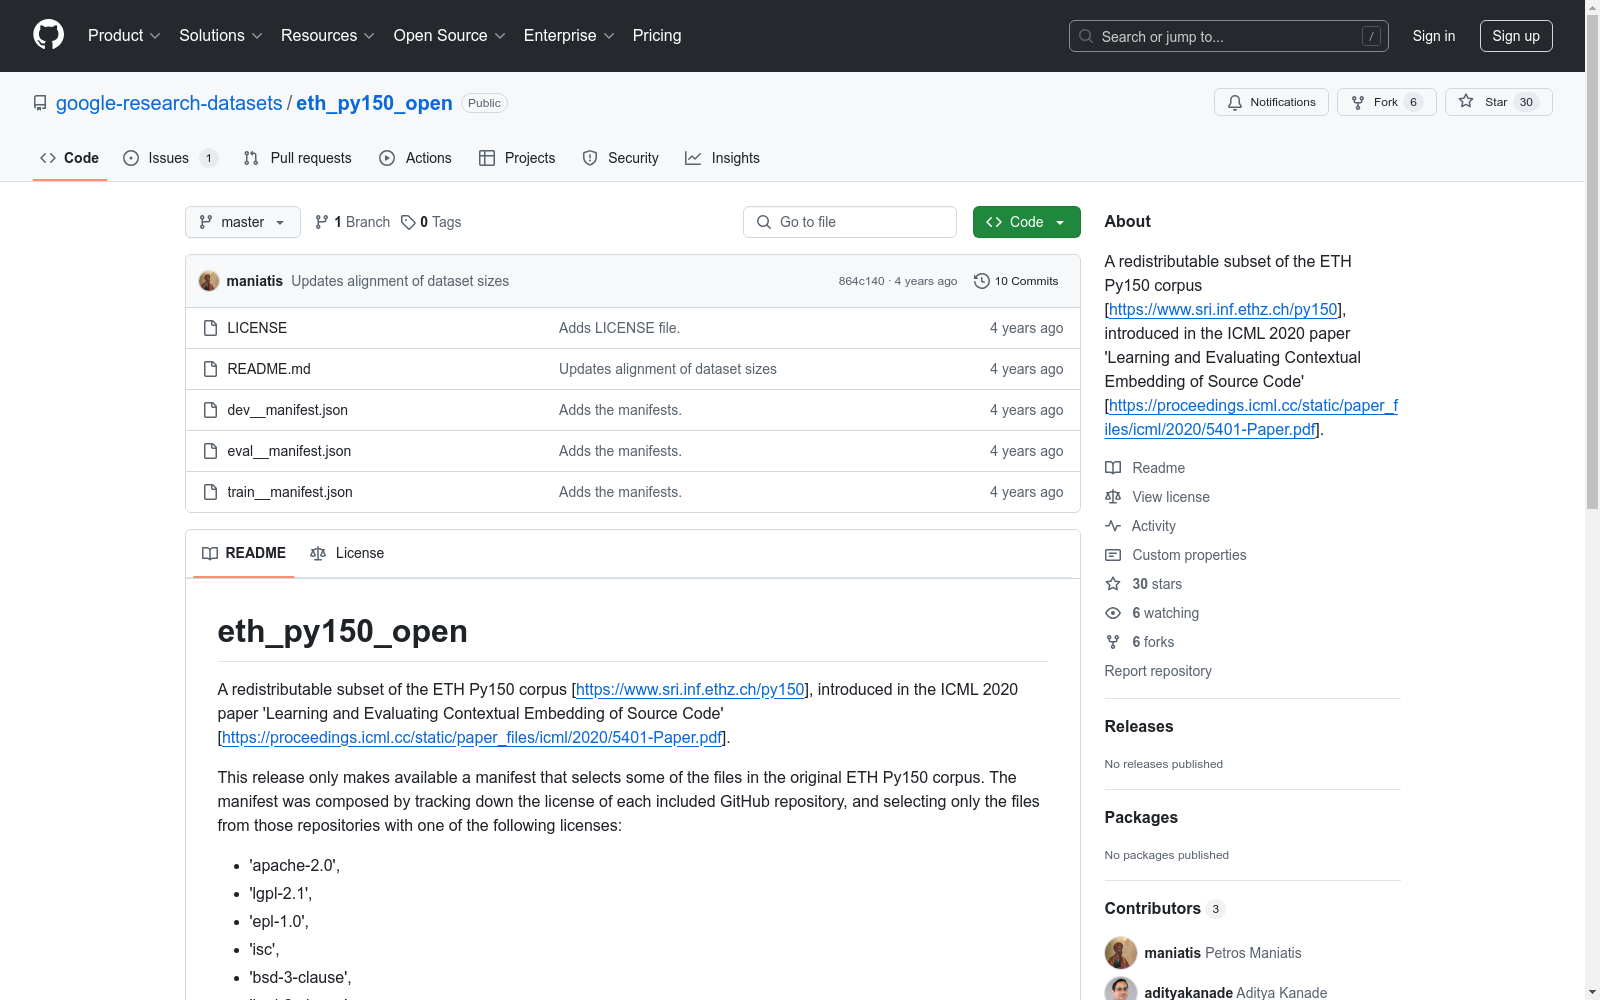Open sri.inf.ethz.ch/py150 link in README

[x=690, y=689]
